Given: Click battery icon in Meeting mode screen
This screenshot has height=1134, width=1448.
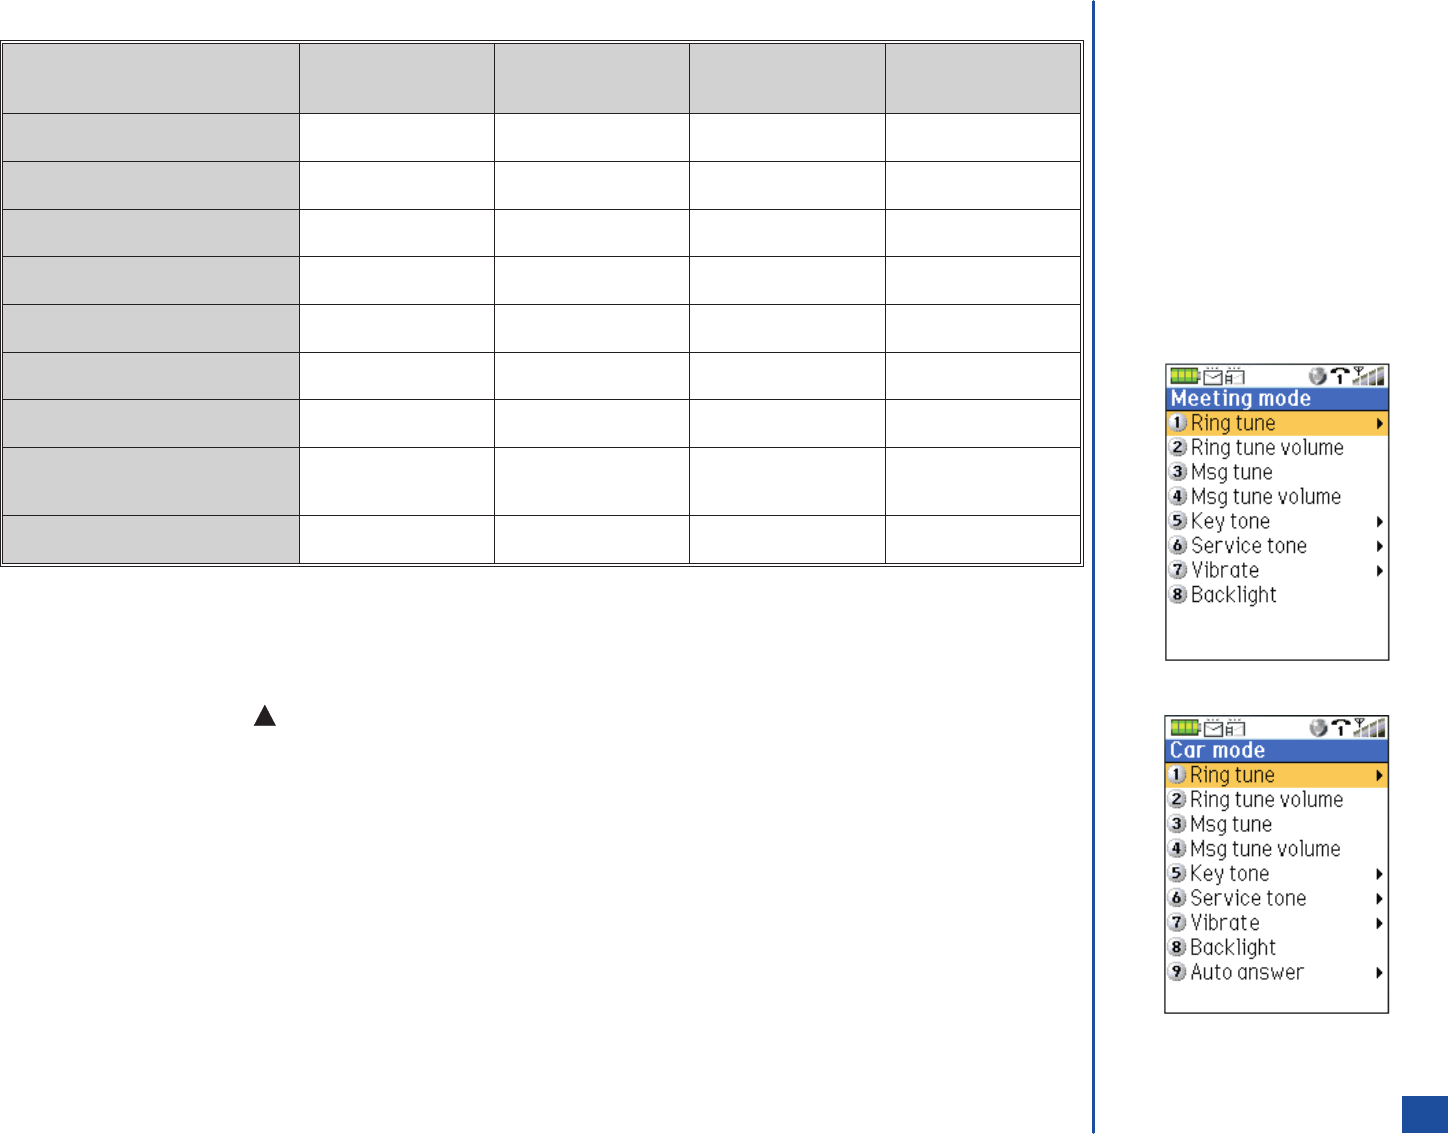Looking at the screenshot, I should point(1185,376).
